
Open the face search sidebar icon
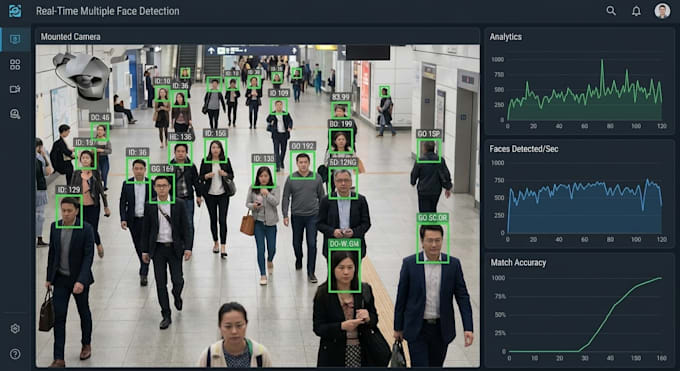(x=15, y=114)
